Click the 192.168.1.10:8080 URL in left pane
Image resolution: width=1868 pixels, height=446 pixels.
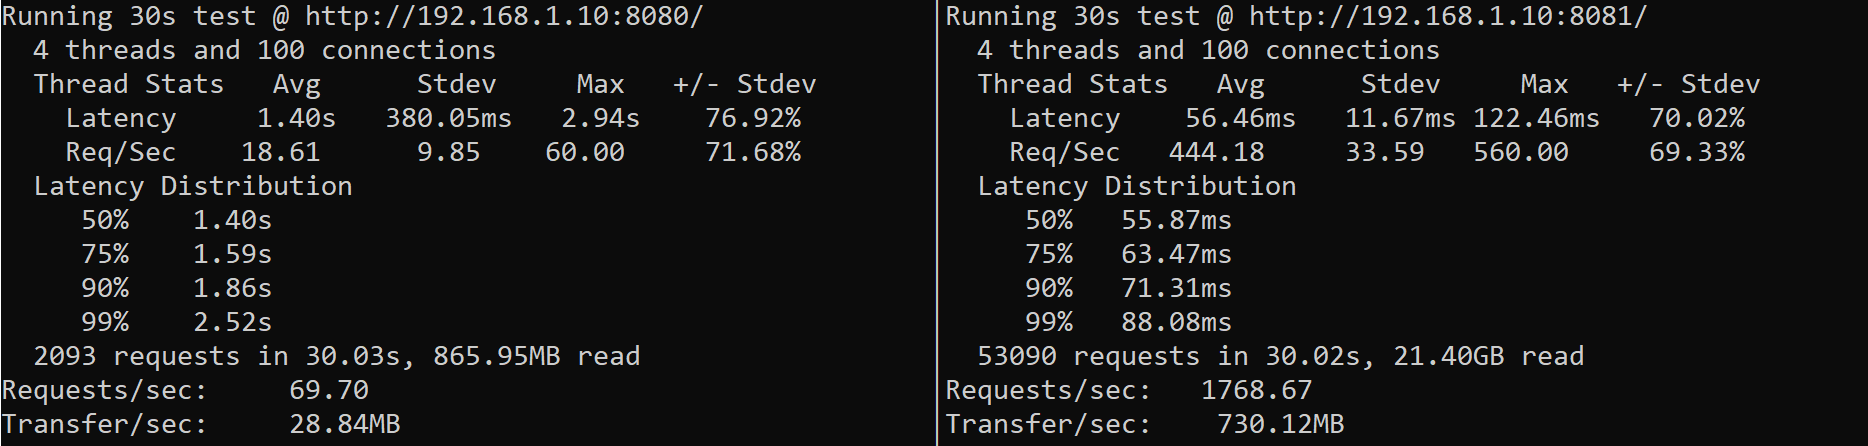pyautogui.click(x=504, y=17)
